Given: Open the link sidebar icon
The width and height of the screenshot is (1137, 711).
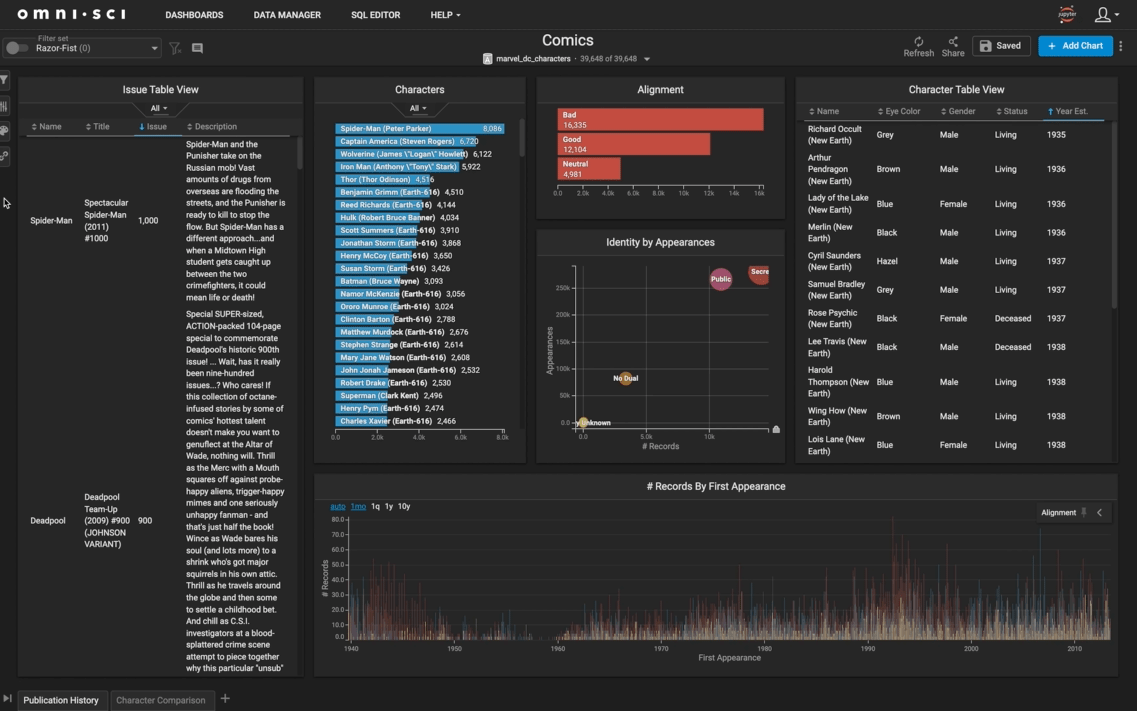Looking at the screenshot, I should click(4, 156).
